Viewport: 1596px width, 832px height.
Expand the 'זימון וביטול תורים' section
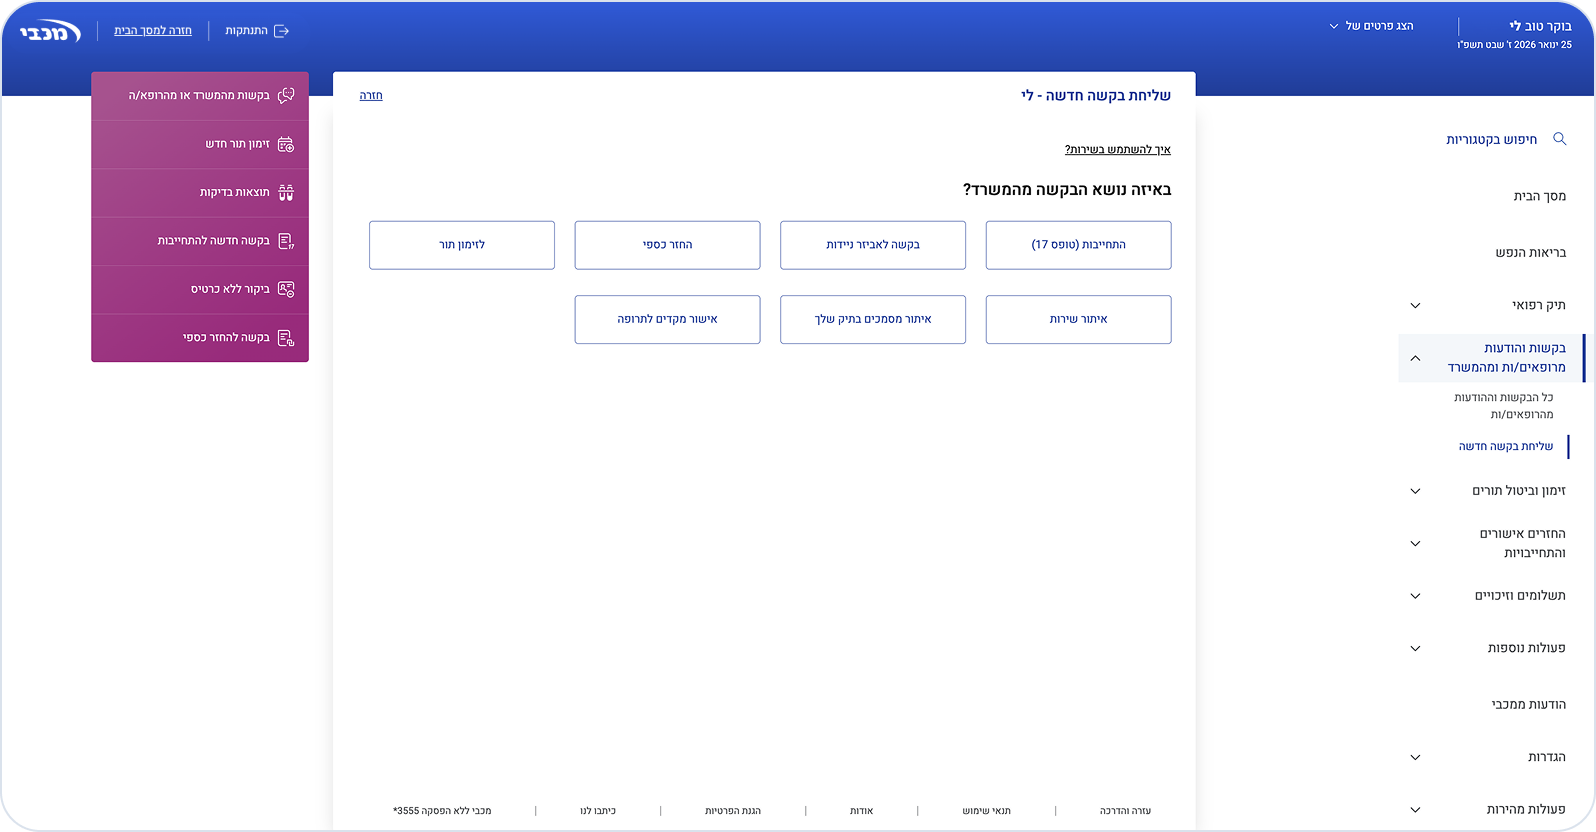click(x=1415, y=491)
